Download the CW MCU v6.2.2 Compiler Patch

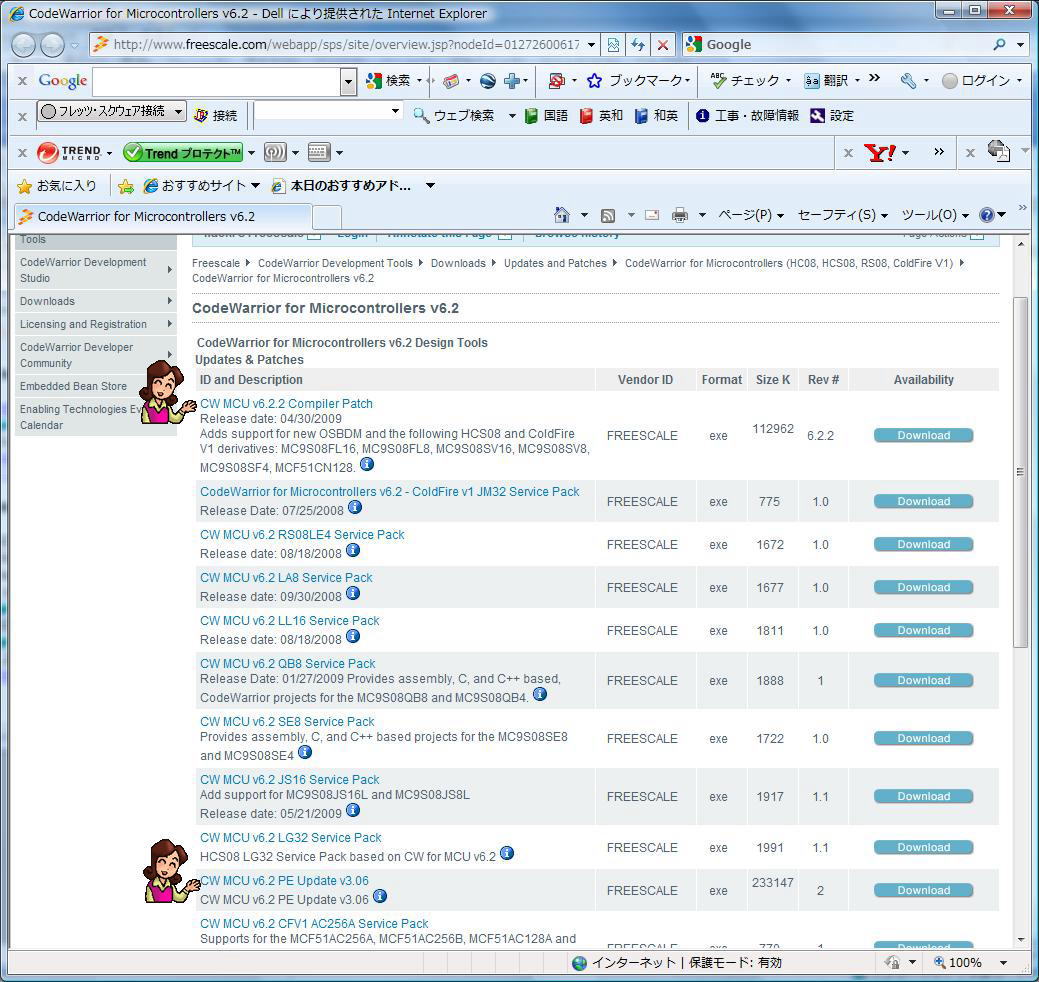(x=923, y=435)
